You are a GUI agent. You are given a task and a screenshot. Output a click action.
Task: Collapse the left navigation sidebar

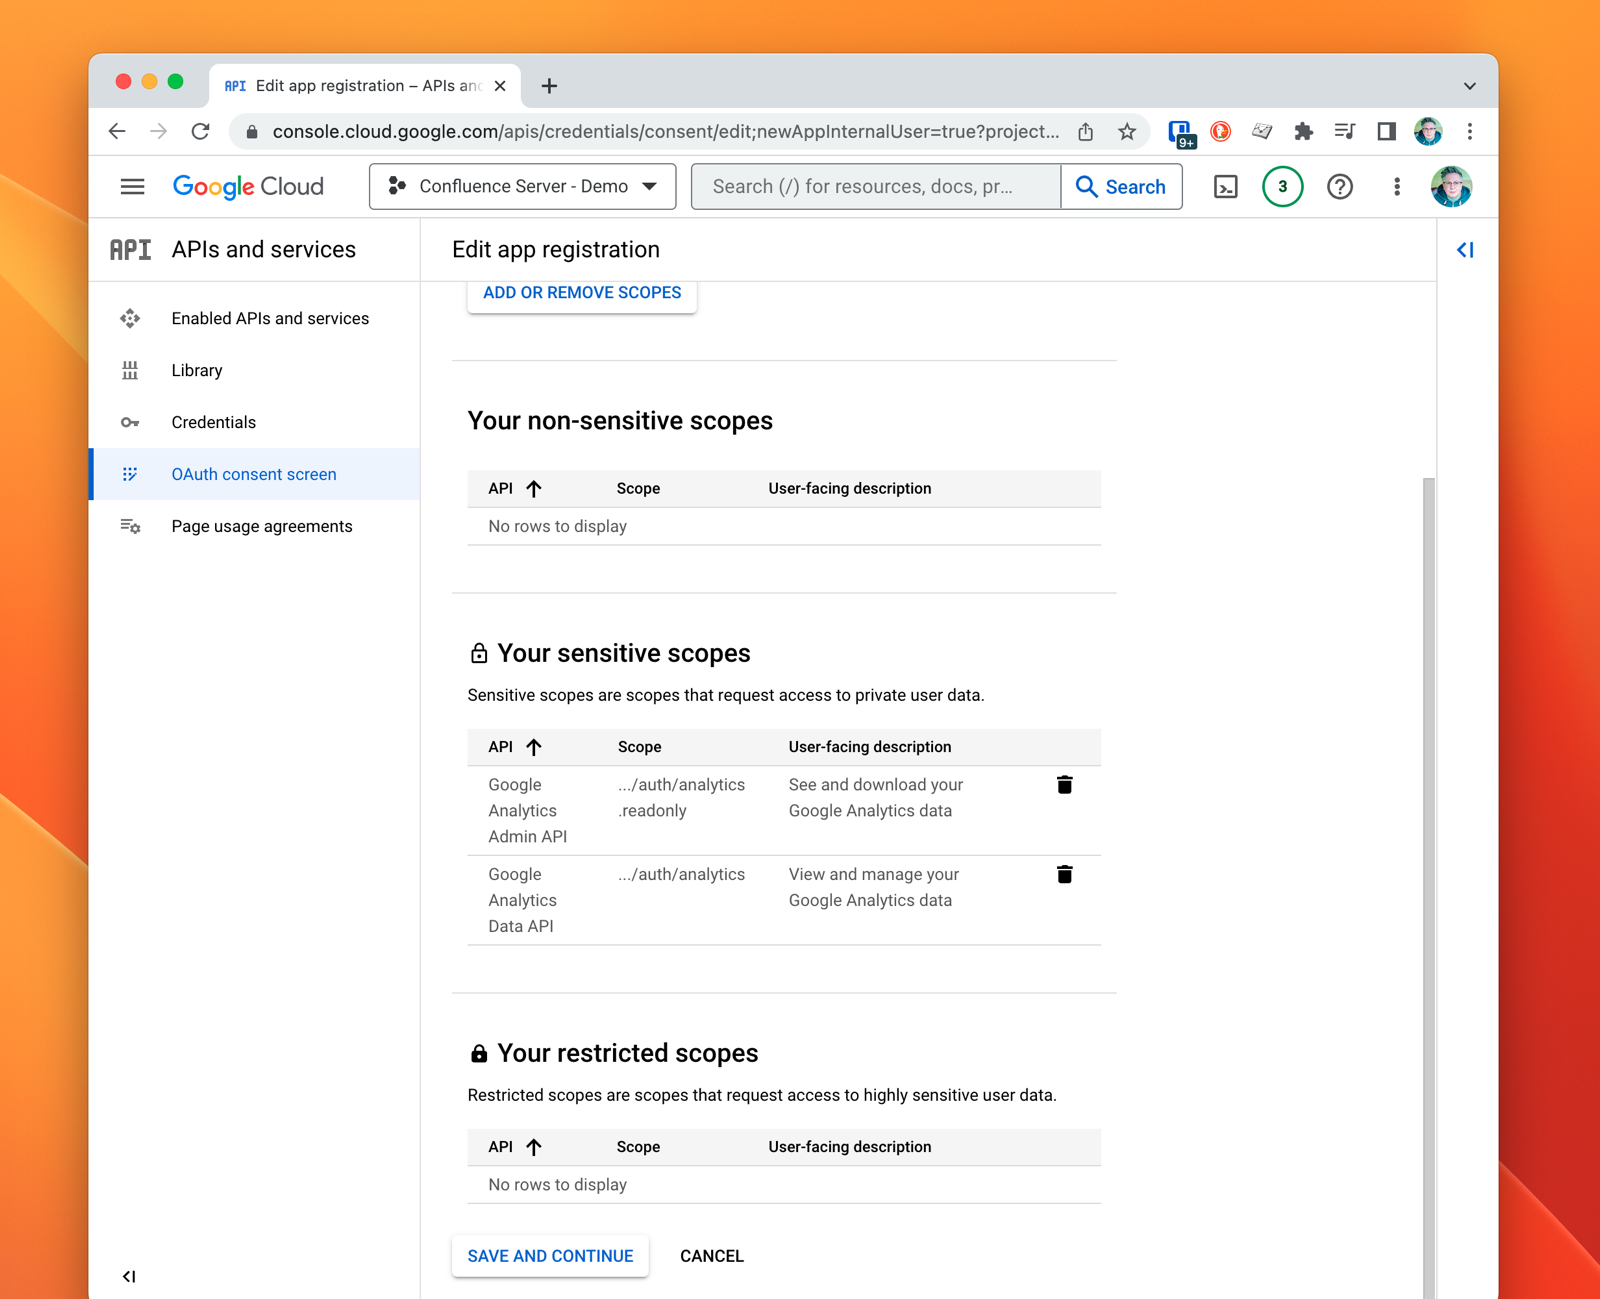point(129,1276)
